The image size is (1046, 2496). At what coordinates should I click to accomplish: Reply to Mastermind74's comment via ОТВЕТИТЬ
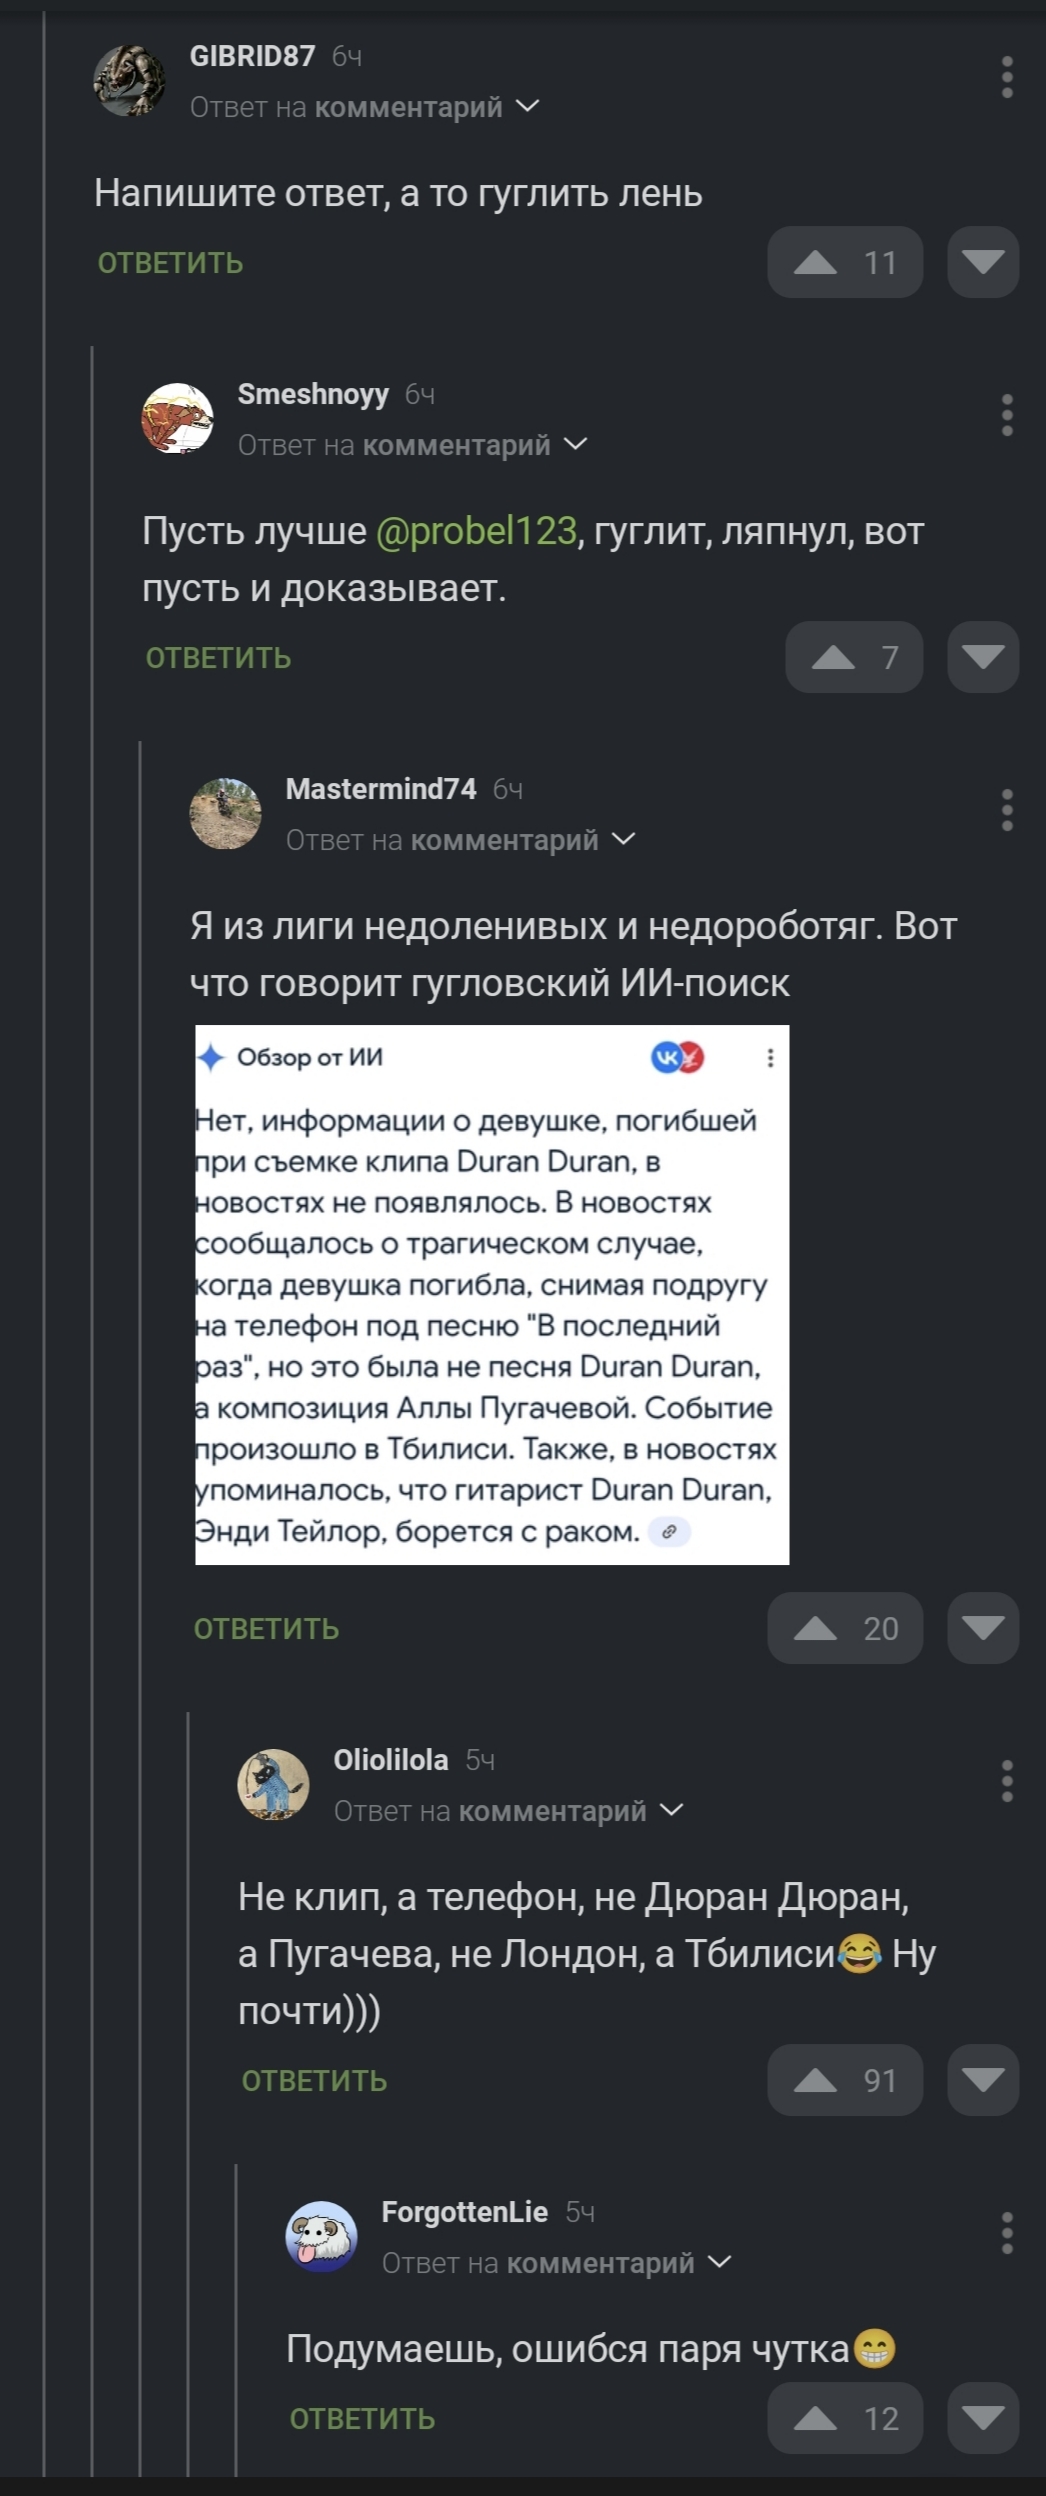(267, 1629)
